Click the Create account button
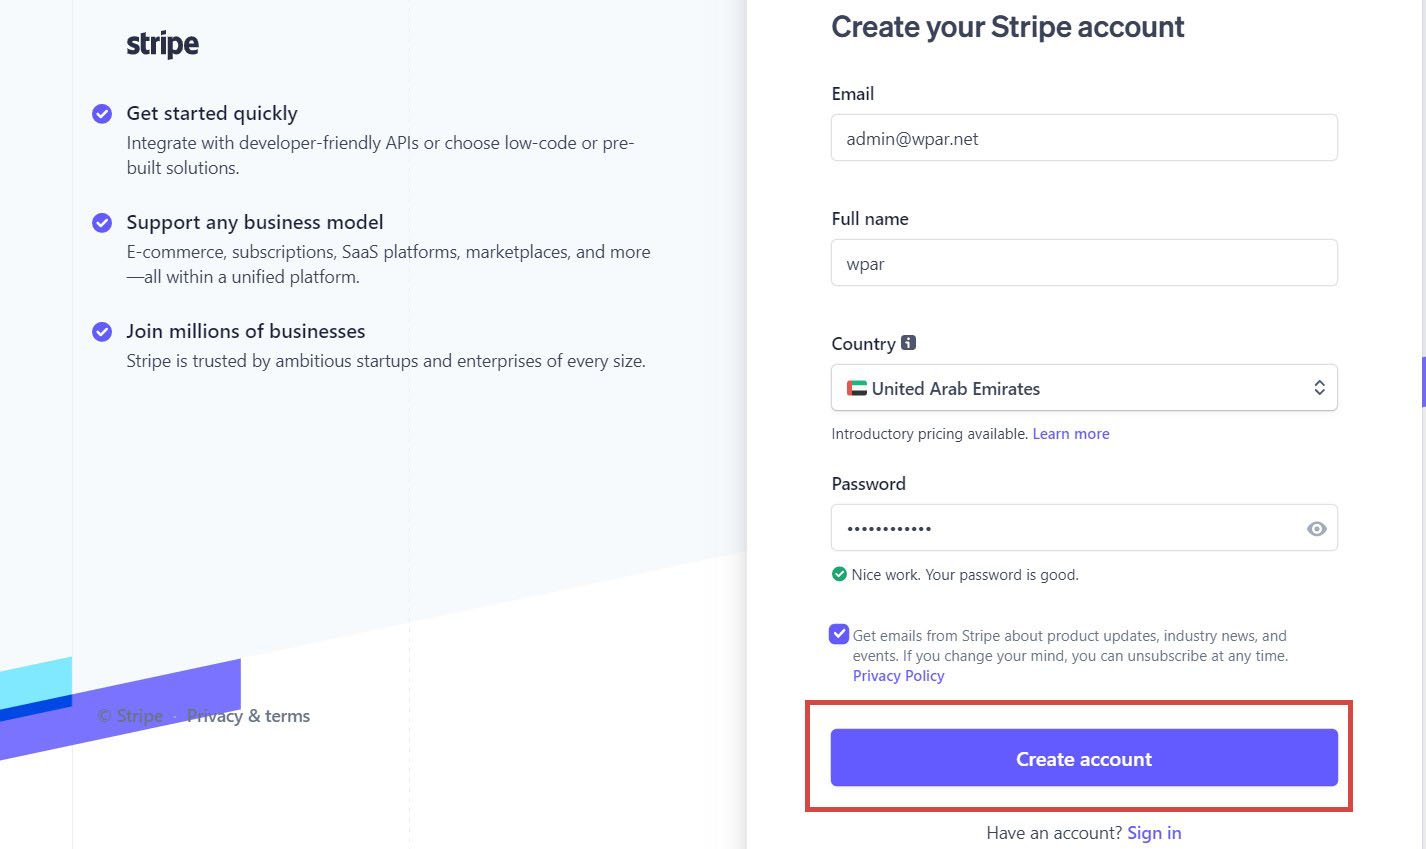This screenshot has width=1426, height=849. coord(1084,758)
